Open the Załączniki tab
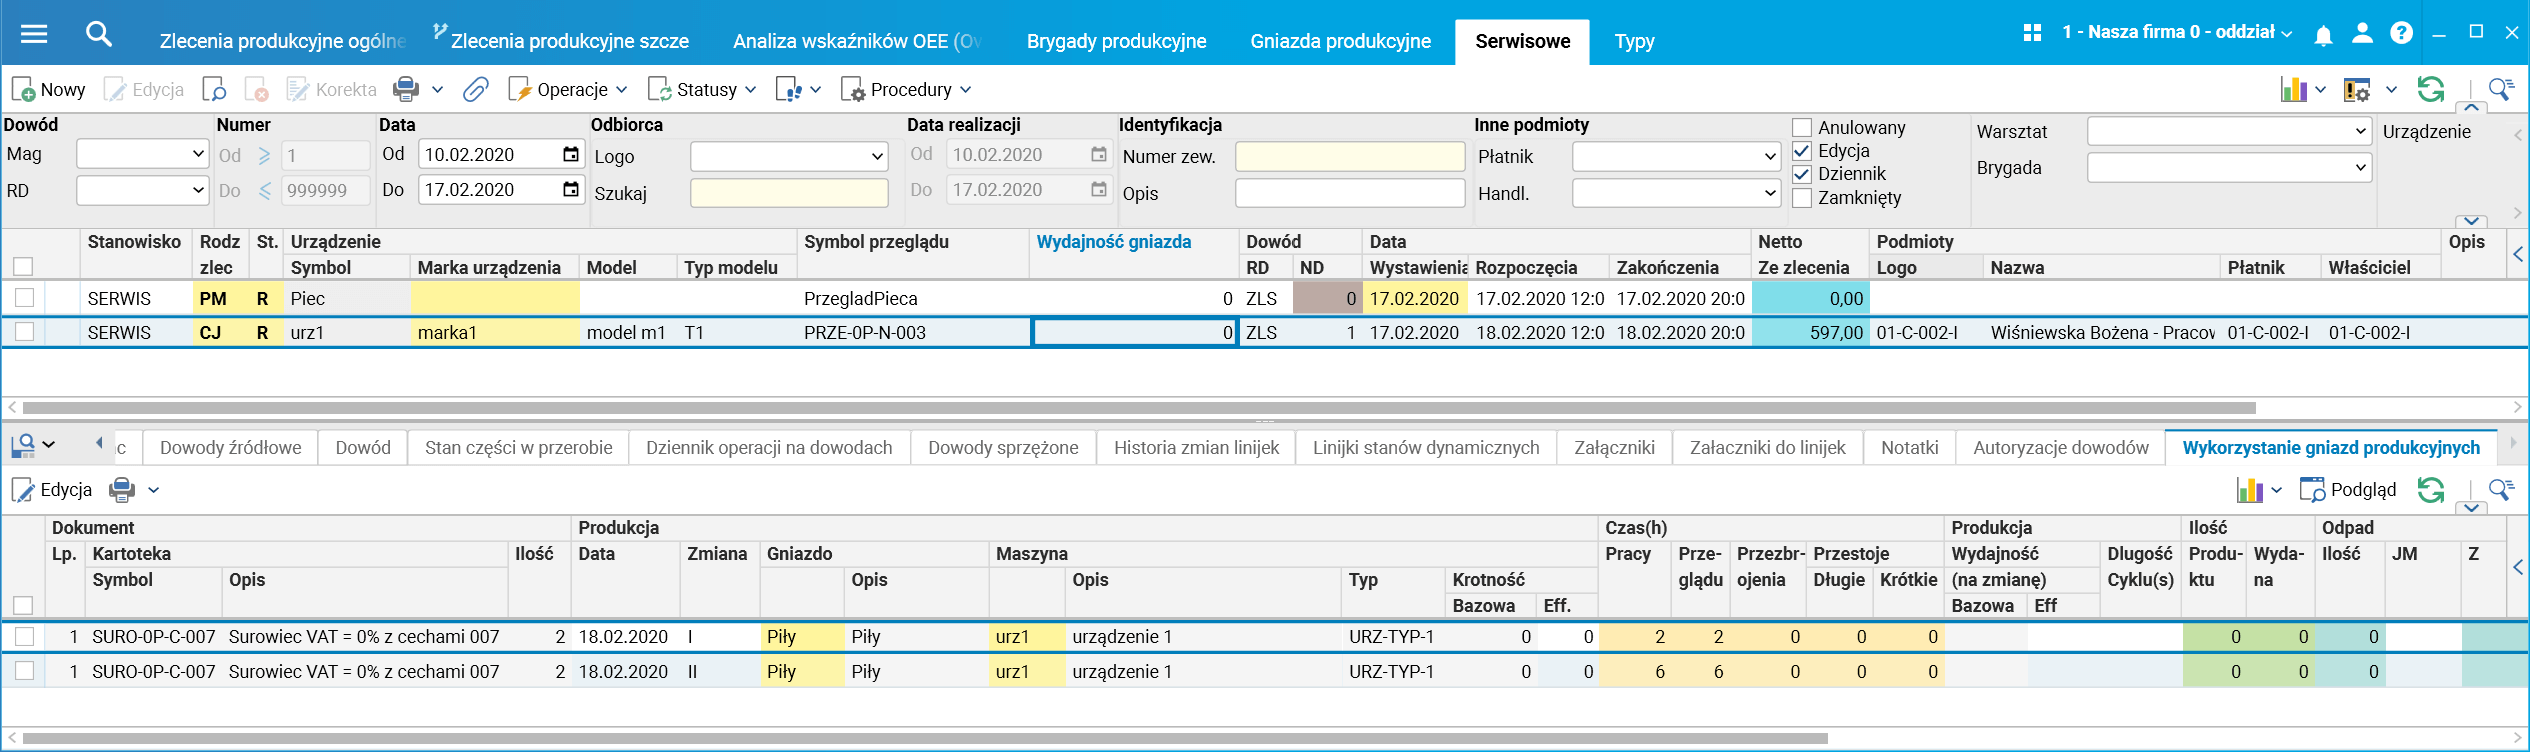The image size is (2530, 752). 1614,448
